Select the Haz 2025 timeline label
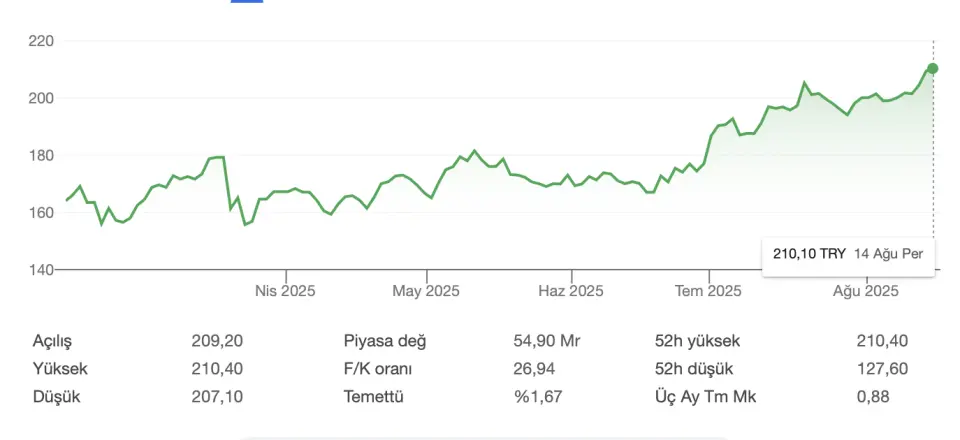This screenshot has width=960, height=440. point(571,291)
